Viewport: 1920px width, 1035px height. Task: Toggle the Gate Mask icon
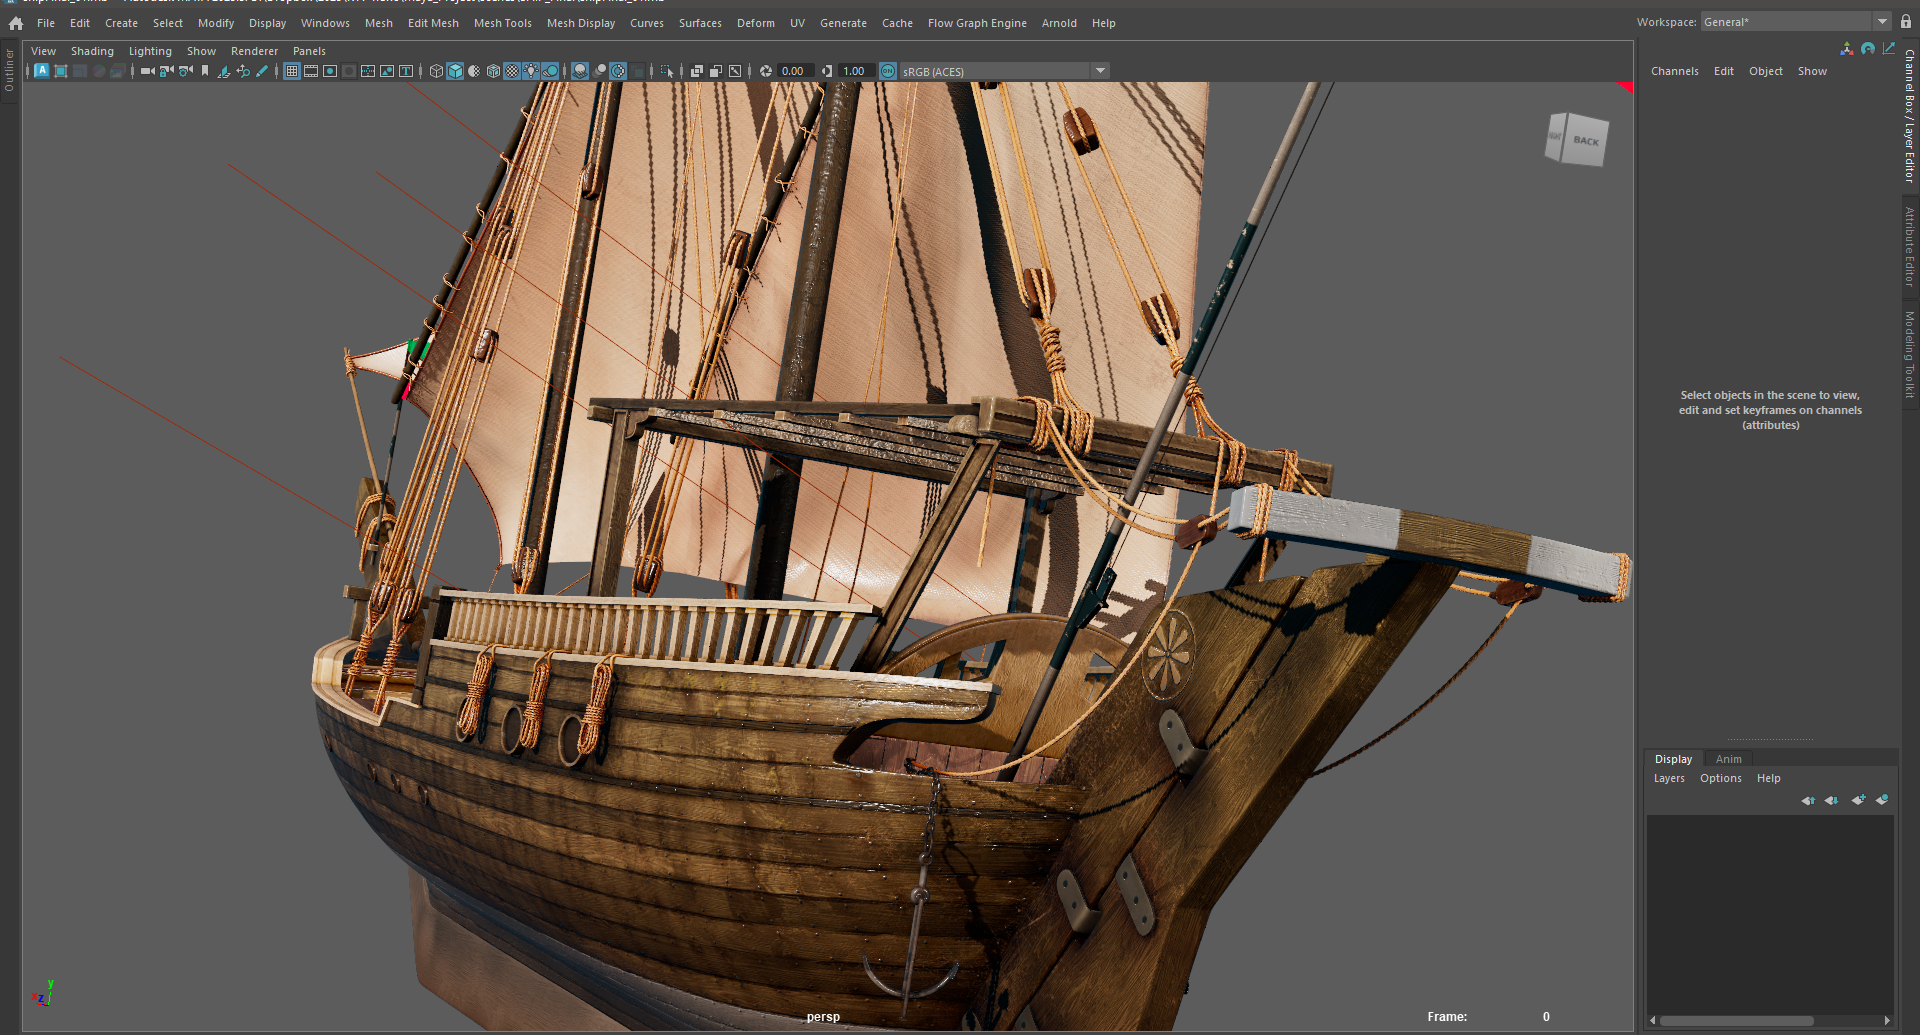coord(349,71)
